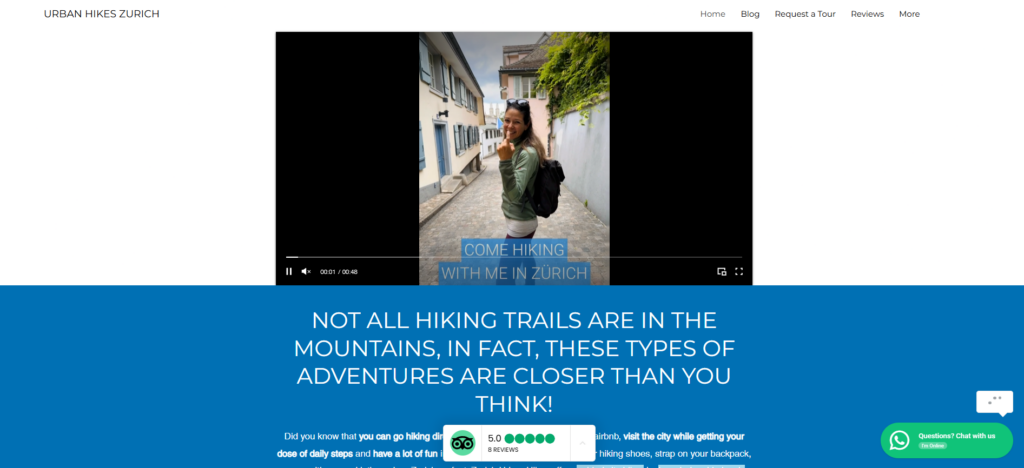Open the white chat bubble icon
The height and width of the screenshot is (468, 1024).
click(995, 402)
